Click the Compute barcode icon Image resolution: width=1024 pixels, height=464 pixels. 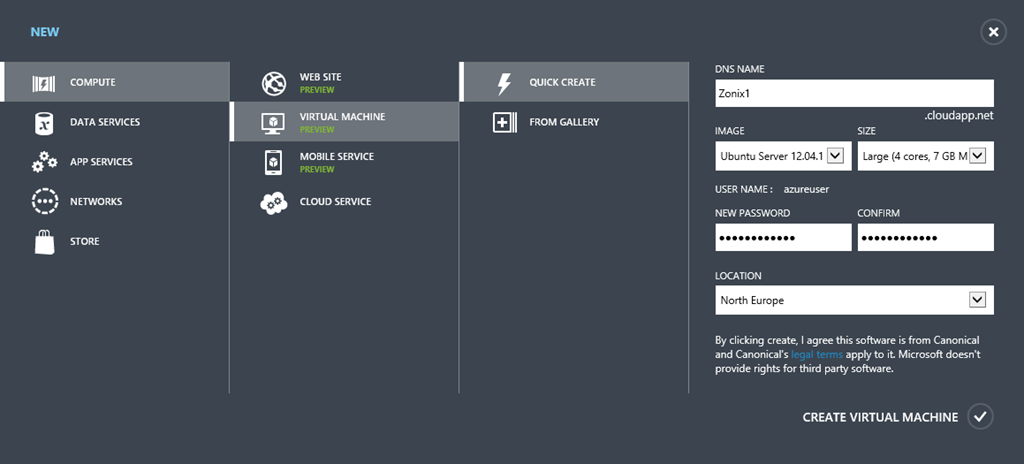tap(44, 82)
